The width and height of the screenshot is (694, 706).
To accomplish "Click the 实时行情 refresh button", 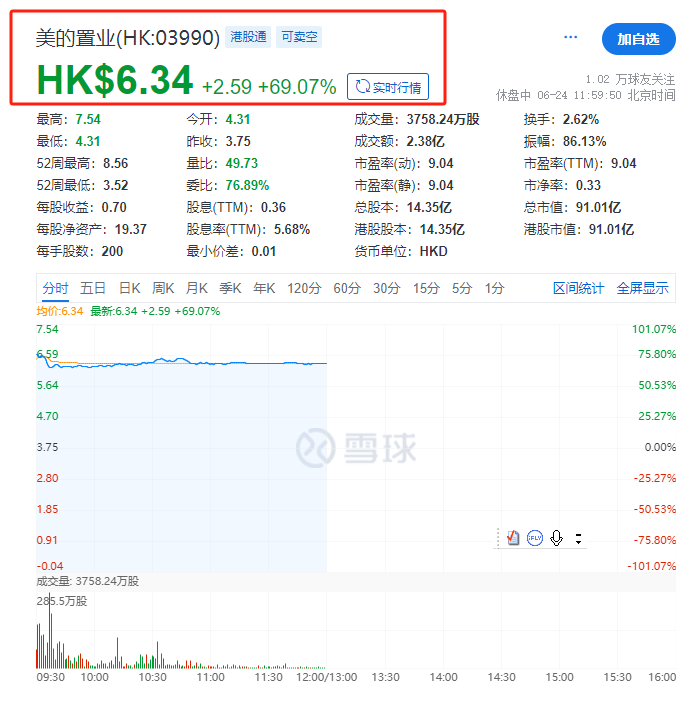I will (388, 86).
